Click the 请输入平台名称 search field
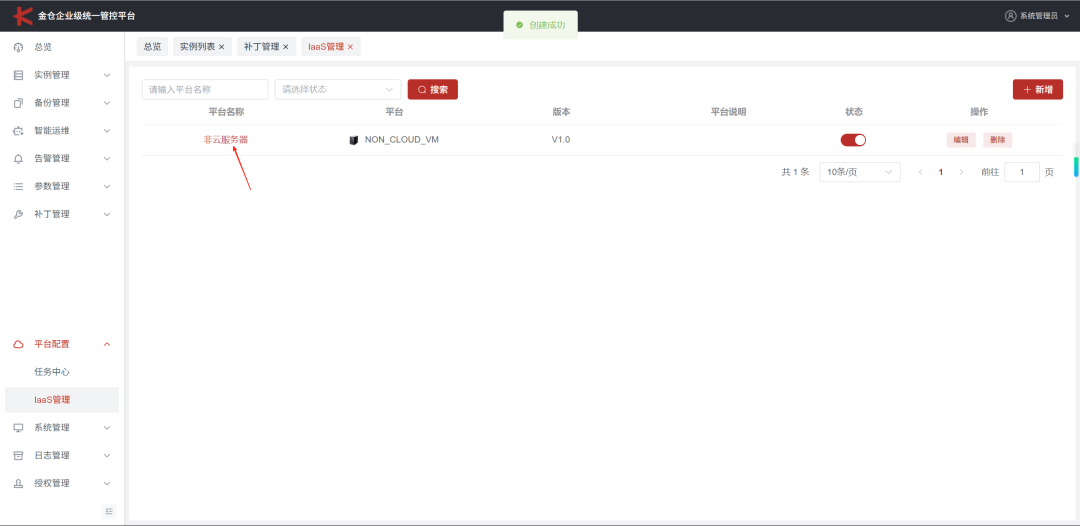 [x=205, y=90]
